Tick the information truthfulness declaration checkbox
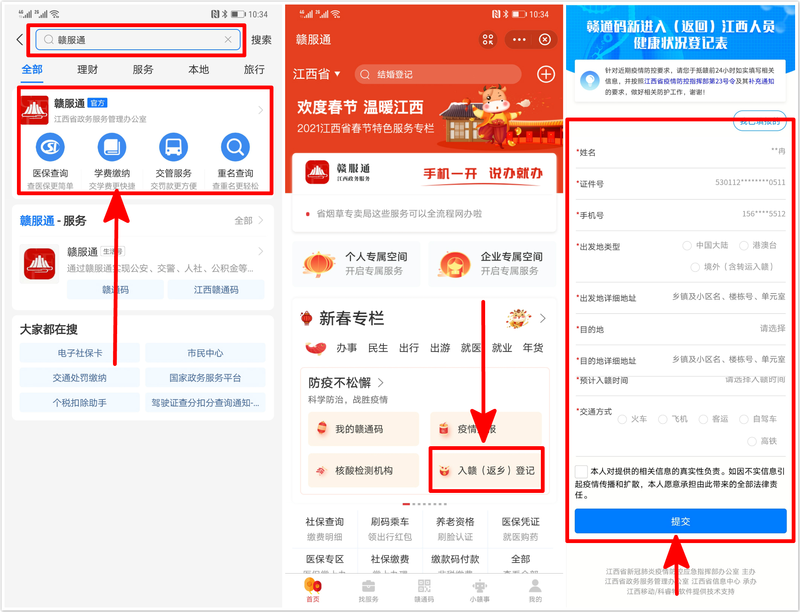This screenshot has width=800, height=612. click(581, 471)
